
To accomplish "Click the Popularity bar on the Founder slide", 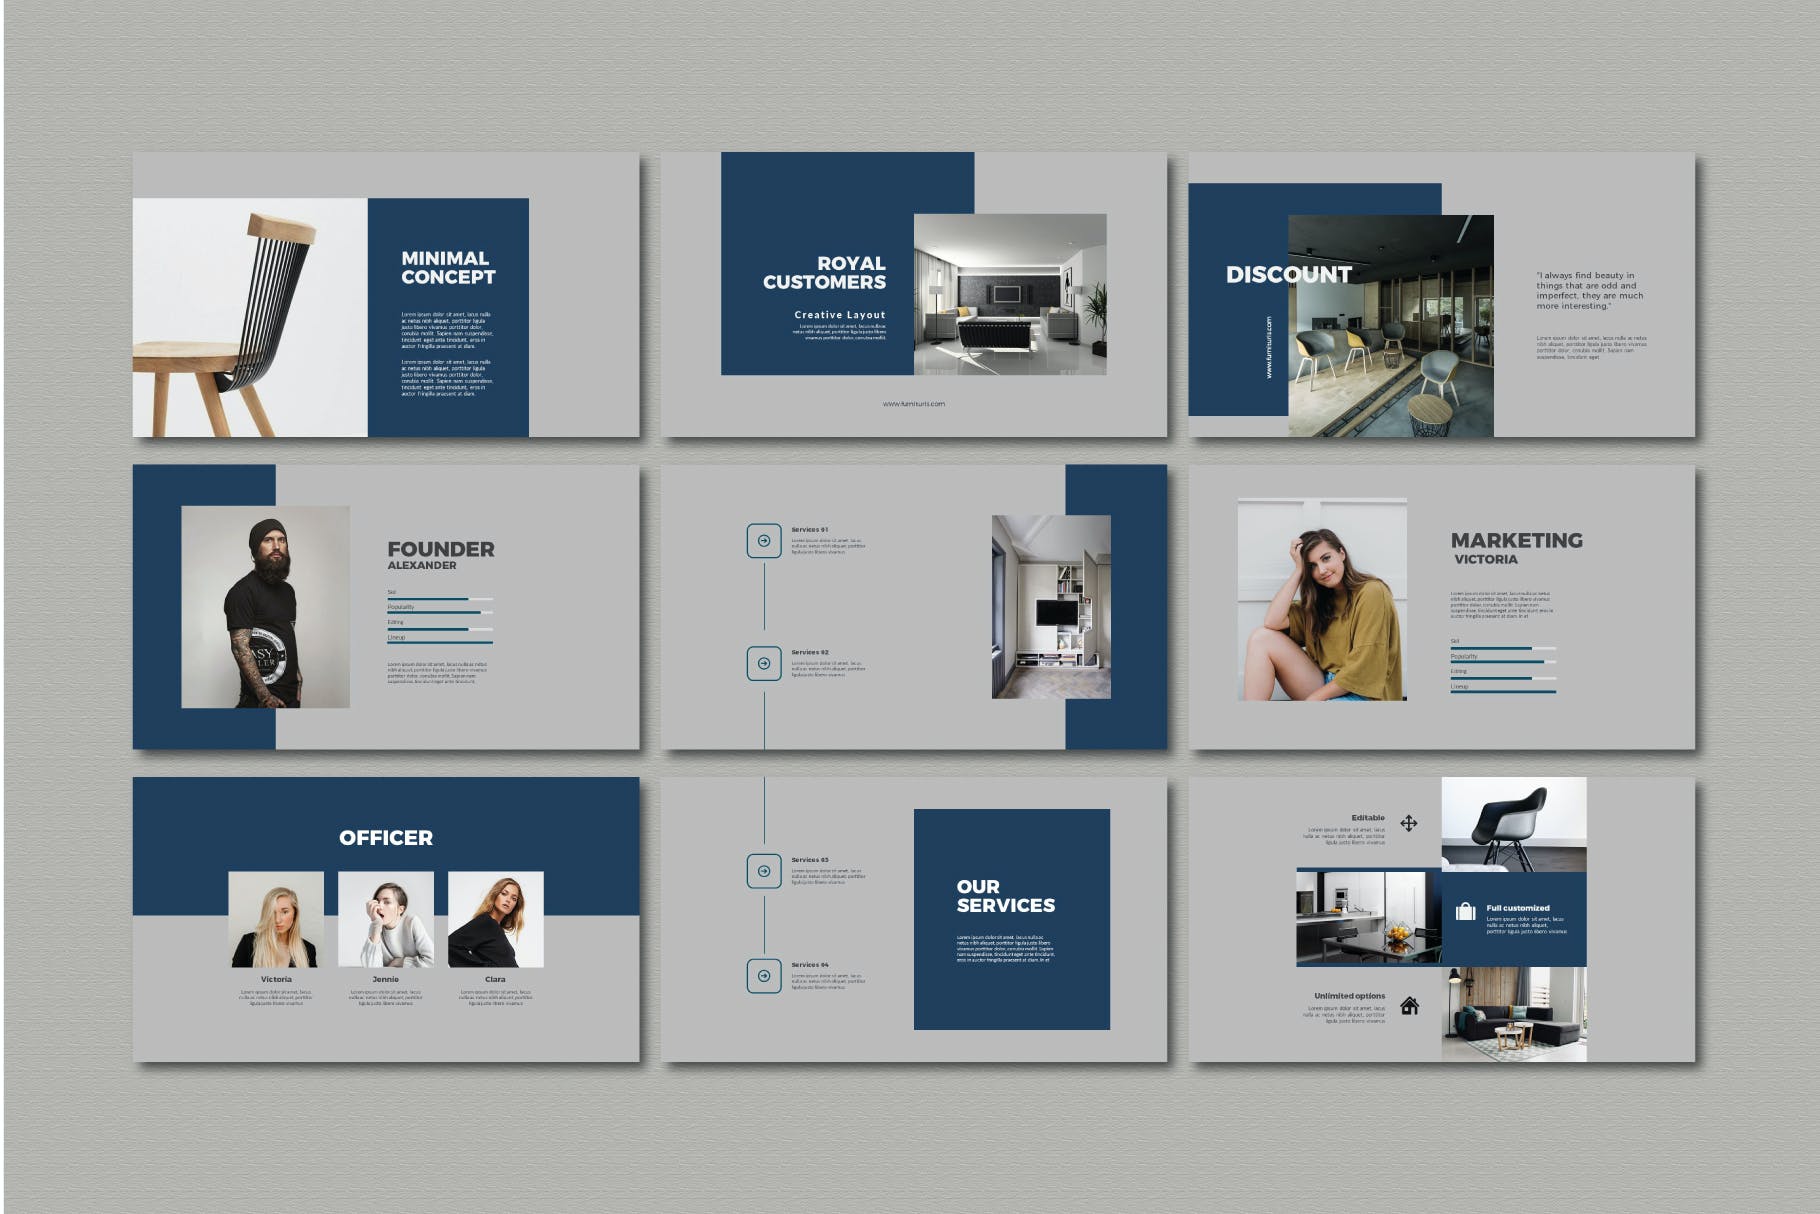I will pyautogui.click(x=440, y=612).
